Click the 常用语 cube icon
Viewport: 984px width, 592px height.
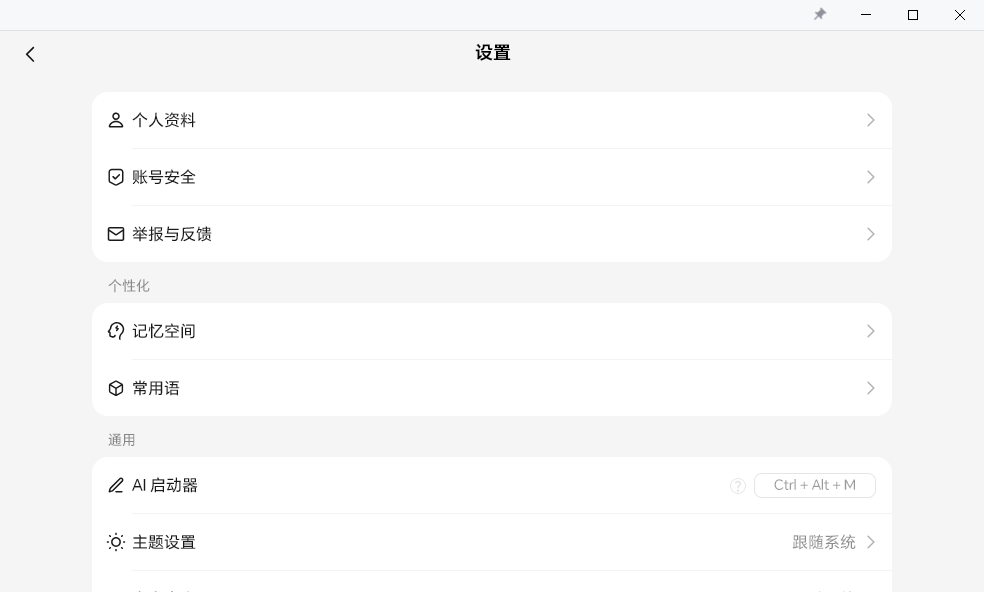[116, 388]
